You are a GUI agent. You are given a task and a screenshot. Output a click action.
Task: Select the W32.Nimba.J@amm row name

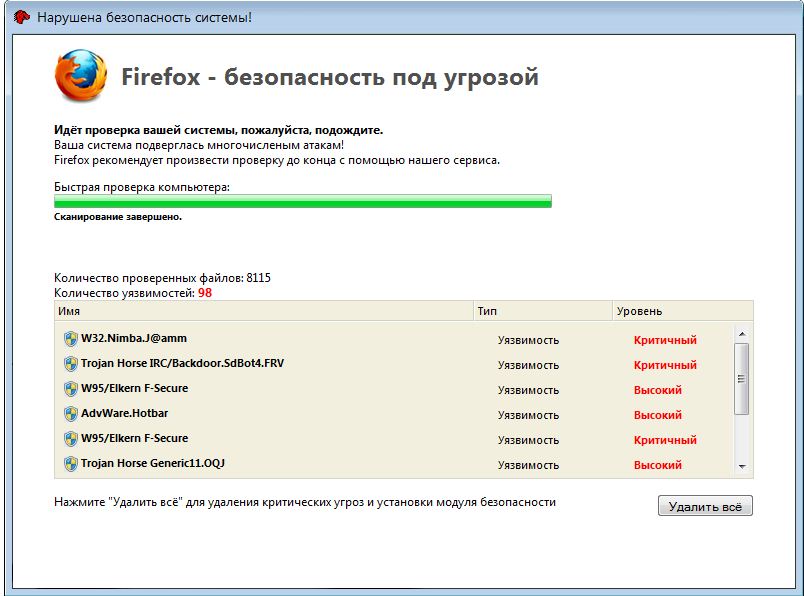click(134, 339)
